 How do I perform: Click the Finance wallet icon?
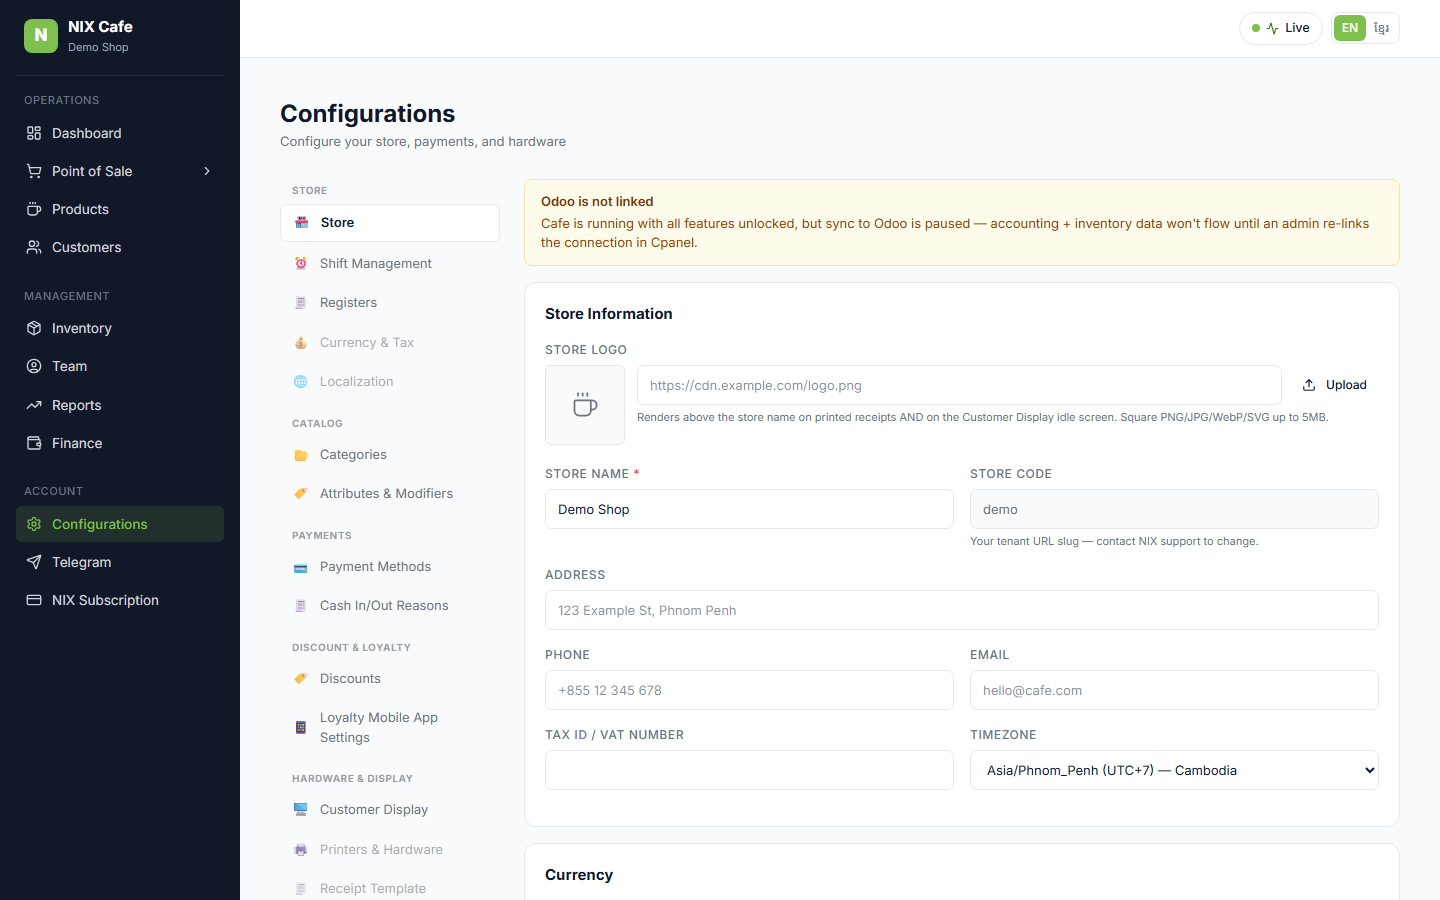pyautogui.click(x=34, y=443)
